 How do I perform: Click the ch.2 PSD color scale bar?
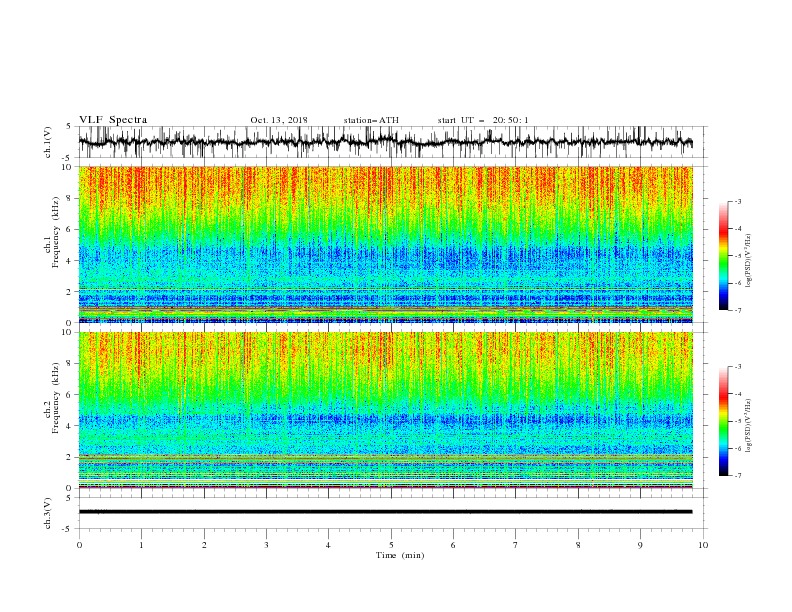724,421
